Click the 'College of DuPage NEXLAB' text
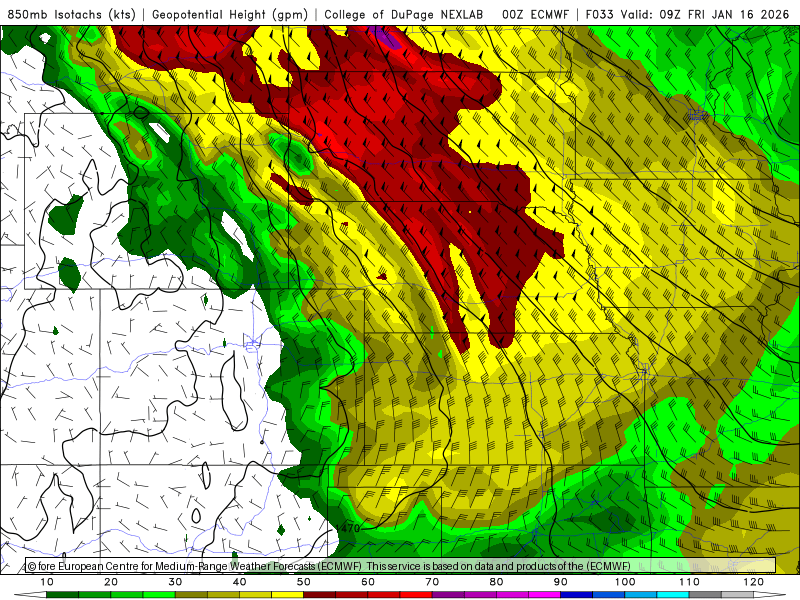The width and height of the screenshot is (800, 600). coord(404,15)
